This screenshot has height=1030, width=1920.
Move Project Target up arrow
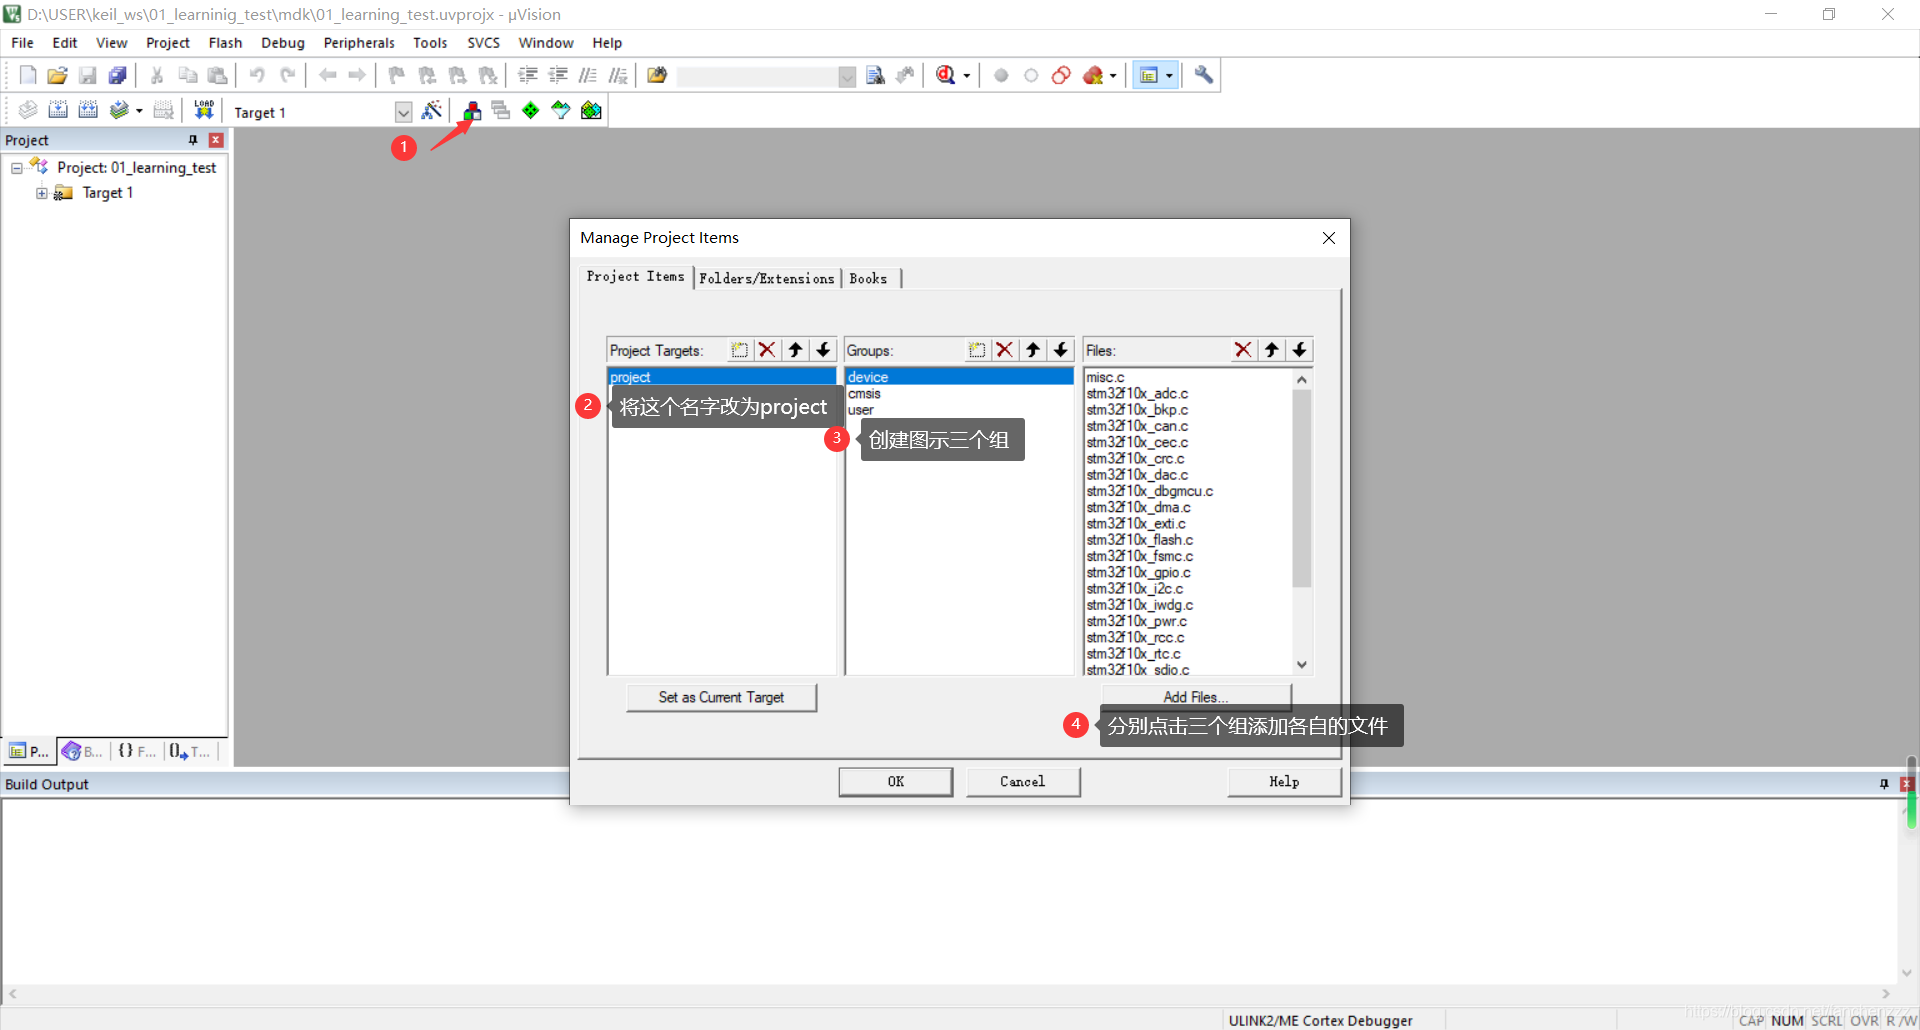(x=795, y=350)
